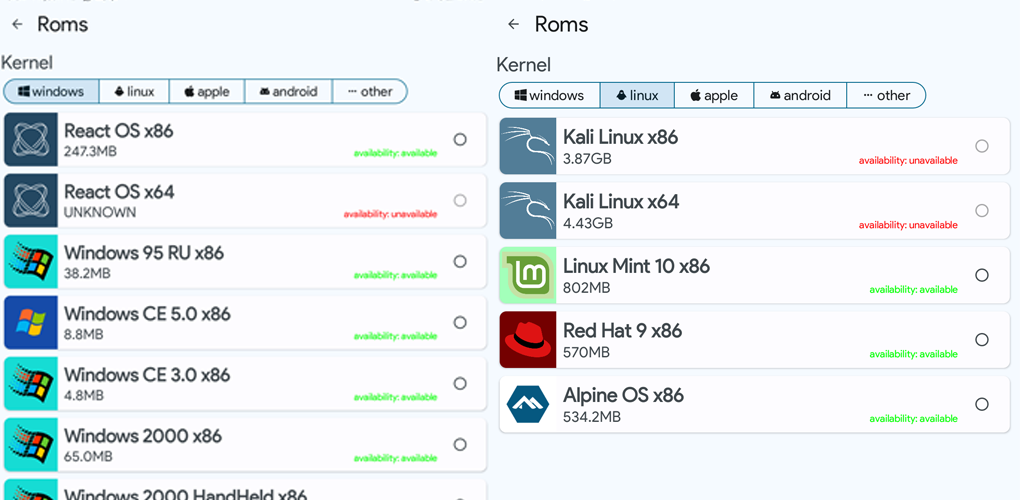Click the Windows CE 5.0 x86 logo
1020x500 pixels.
31,322
